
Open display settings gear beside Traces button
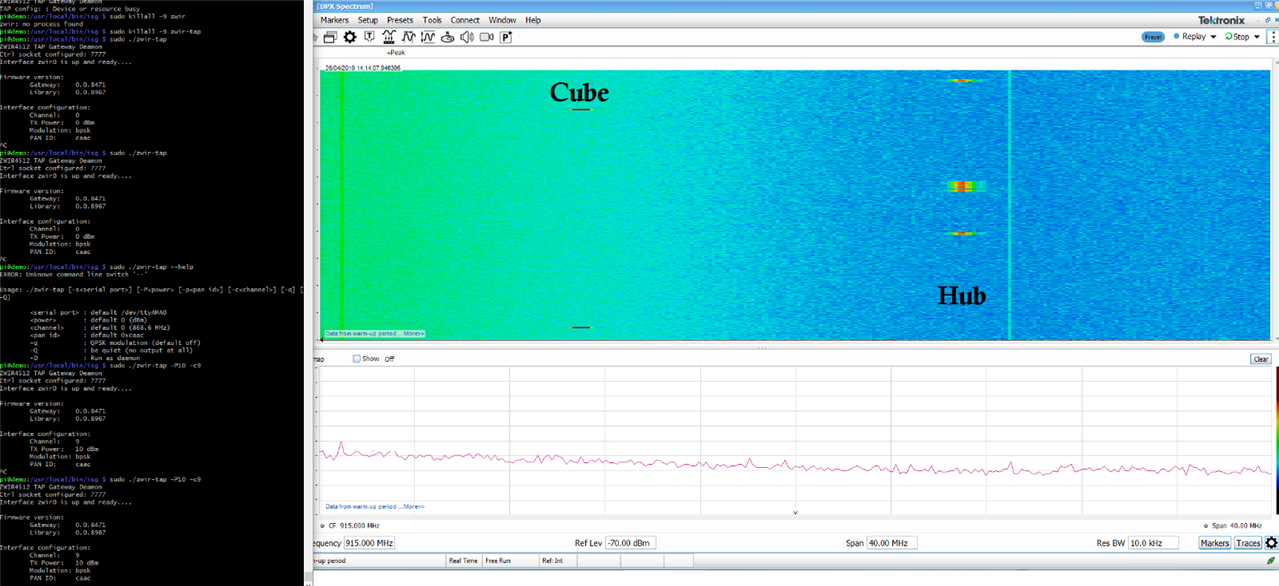tap(1271, 543)
